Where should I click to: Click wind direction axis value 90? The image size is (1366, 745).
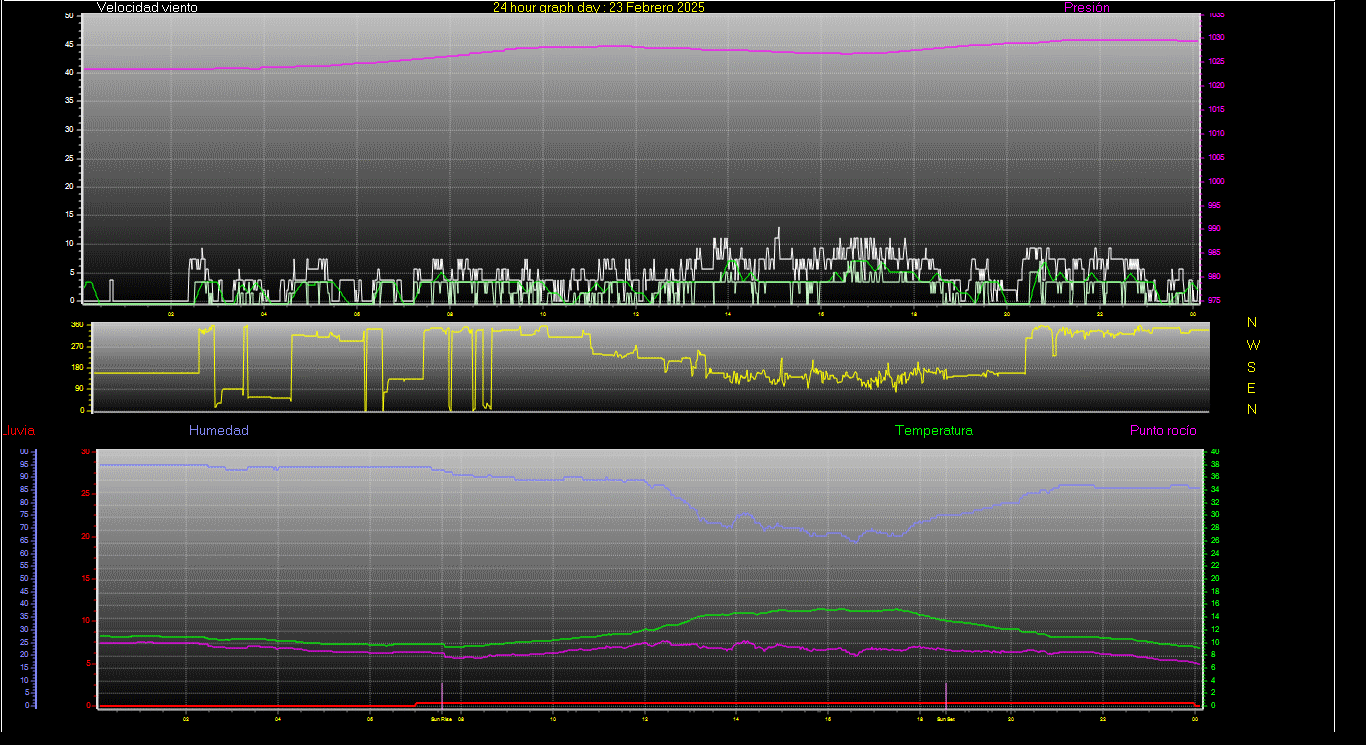(79, 389)
